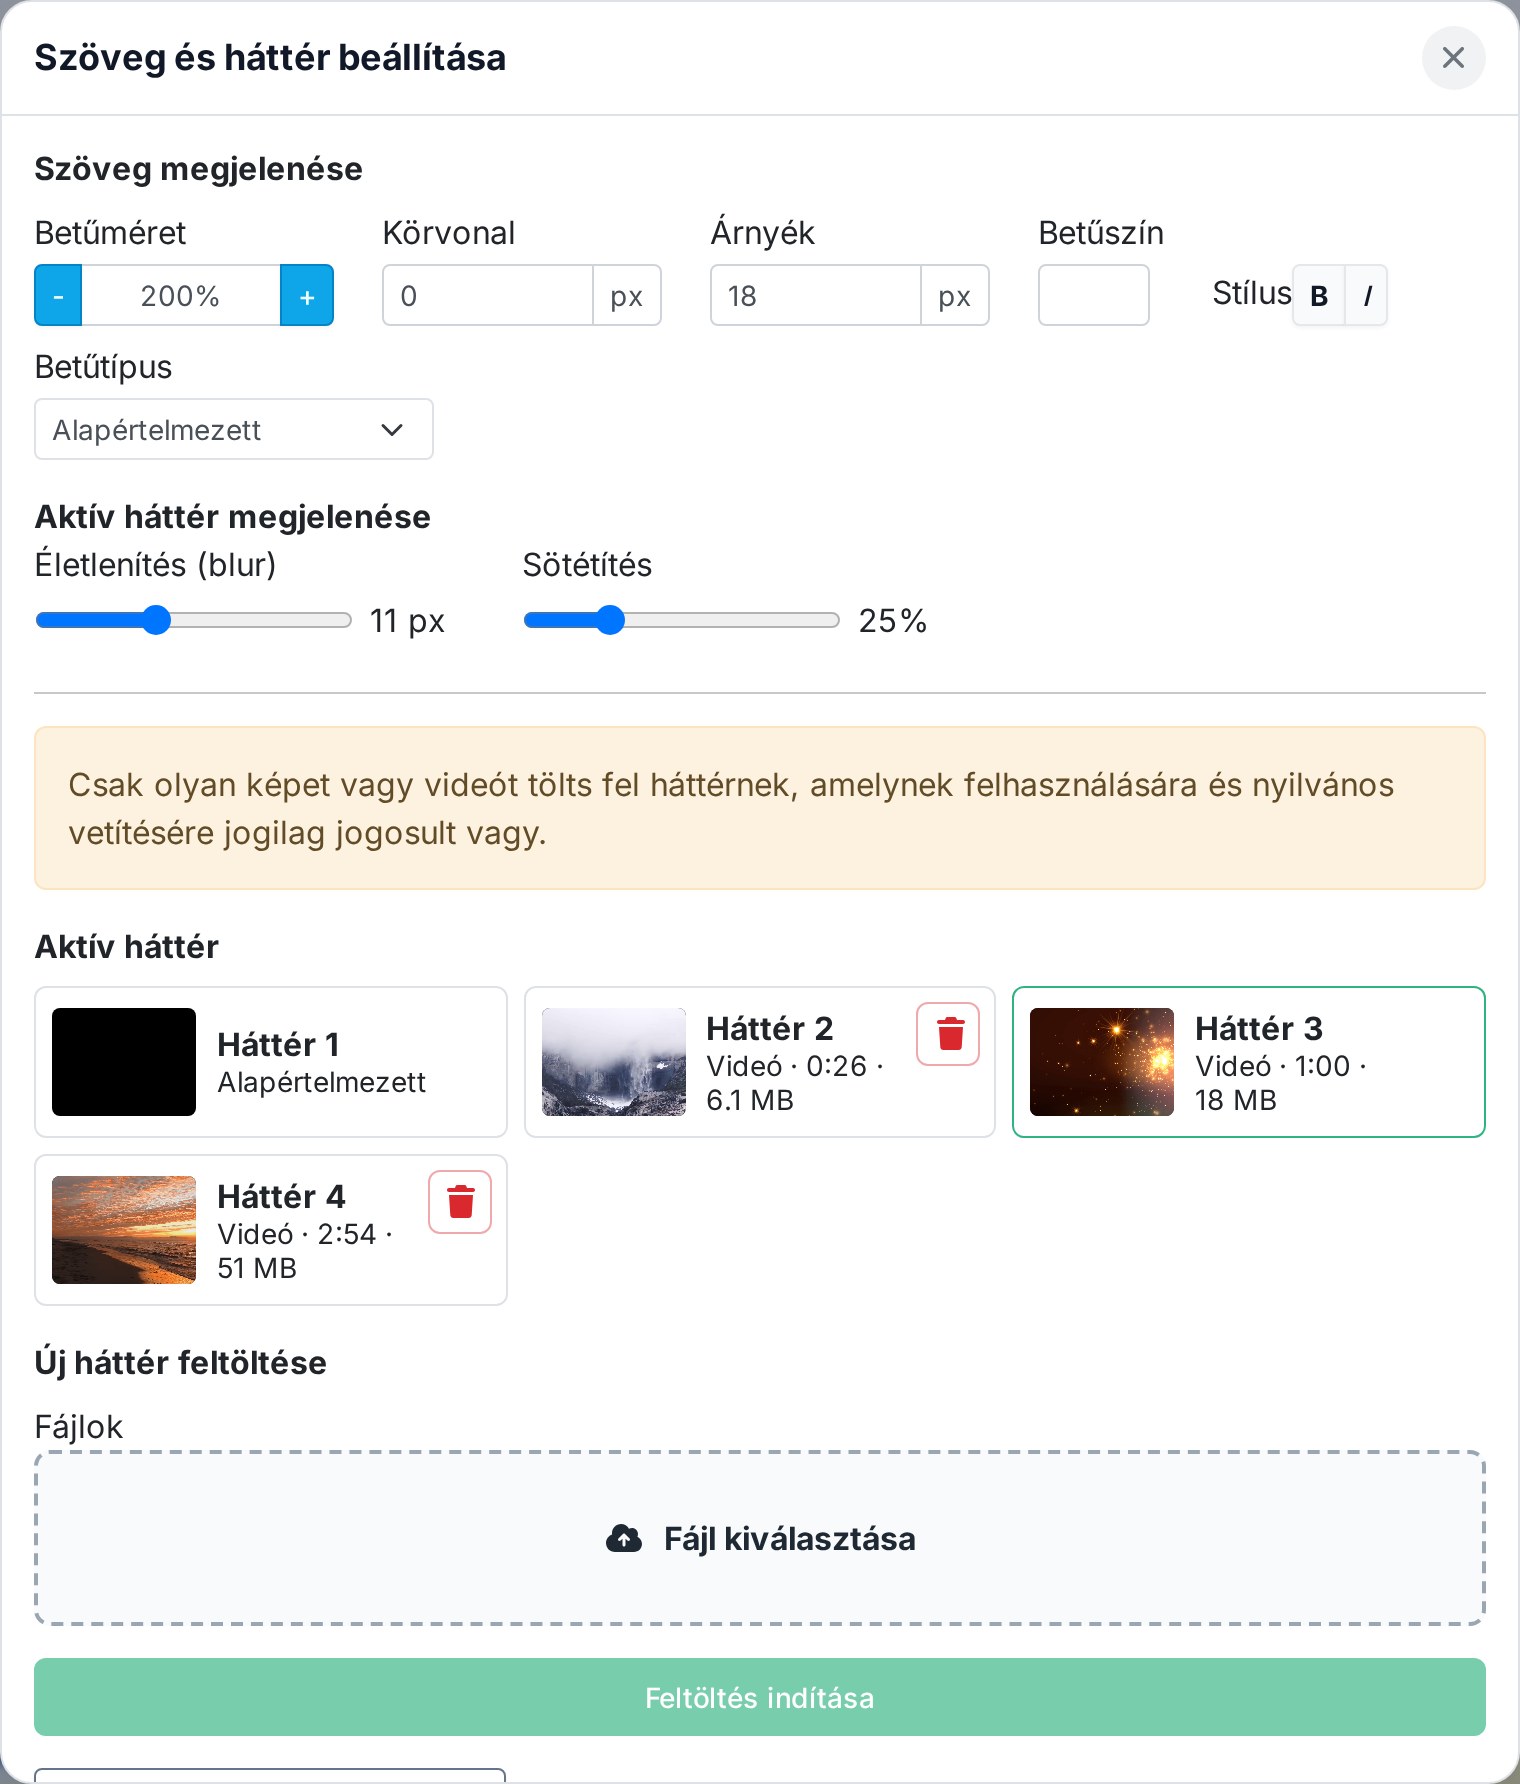Viewport: 1520px width, 1784px height.
Task: Toggle italic text style
Action: [1367, 295]
